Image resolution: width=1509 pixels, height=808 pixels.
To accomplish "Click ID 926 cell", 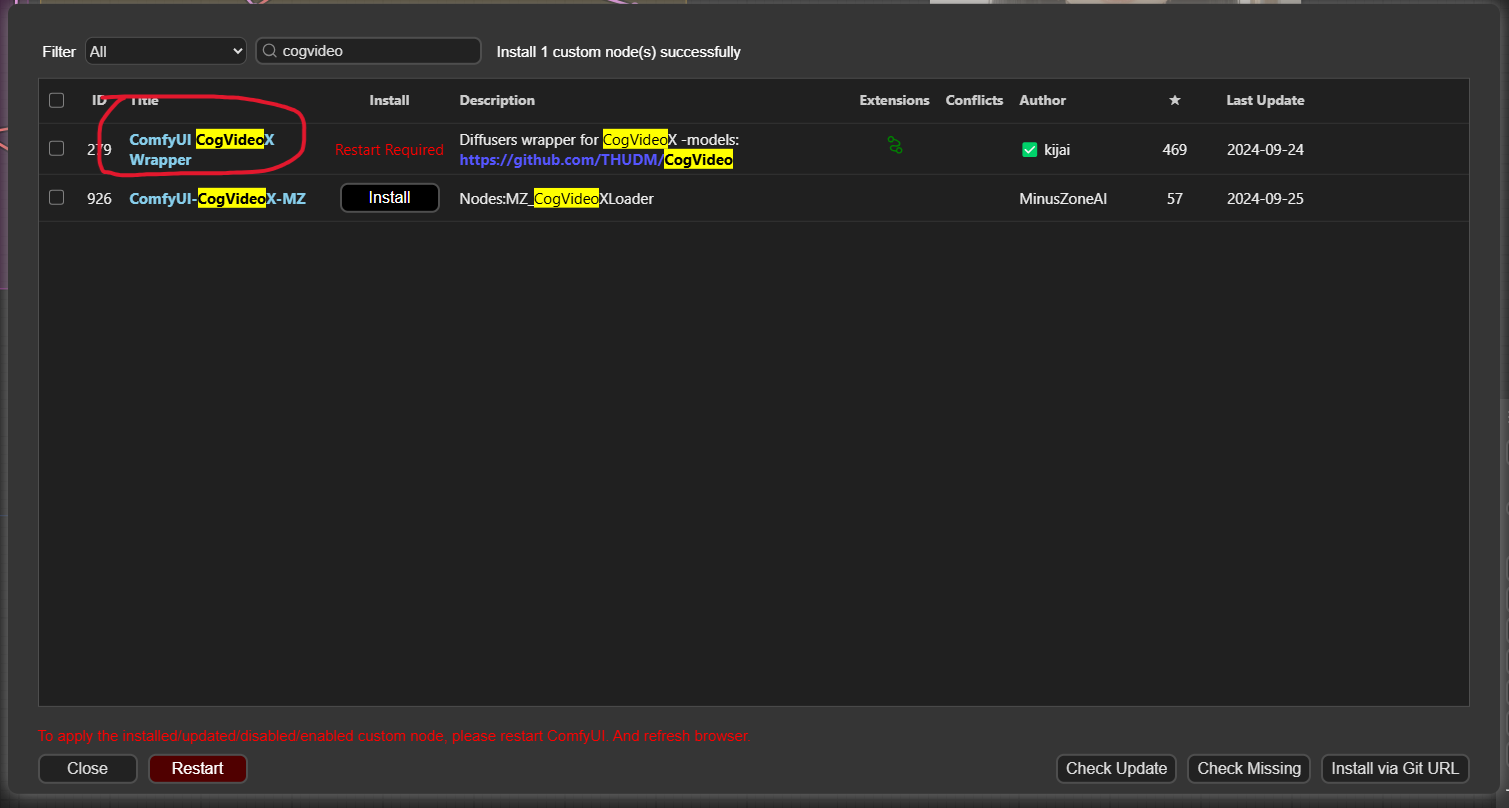I will click(x=99, y=199).
